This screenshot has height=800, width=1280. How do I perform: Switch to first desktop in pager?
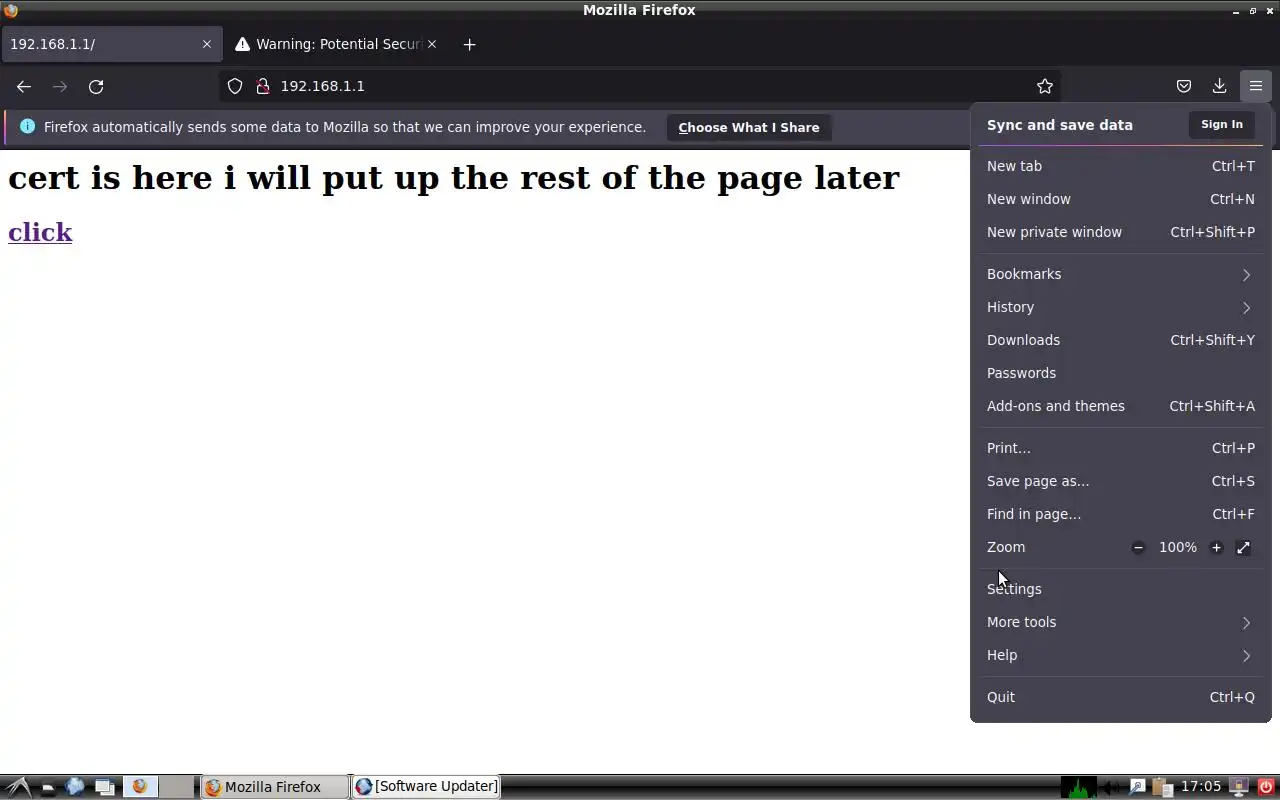pyautogui.click(x=140, y=787)
